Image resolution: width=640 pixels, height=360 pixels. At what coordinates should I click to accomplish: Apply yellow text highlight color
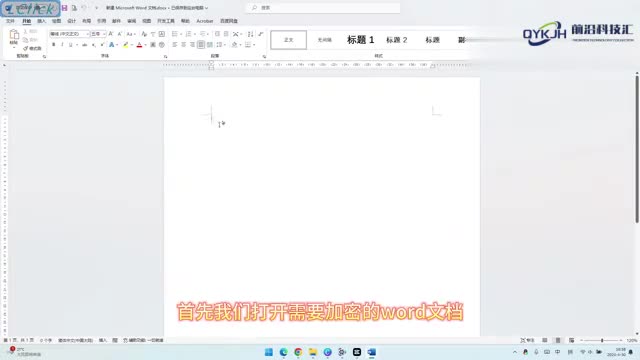click(x=126, y=44)
